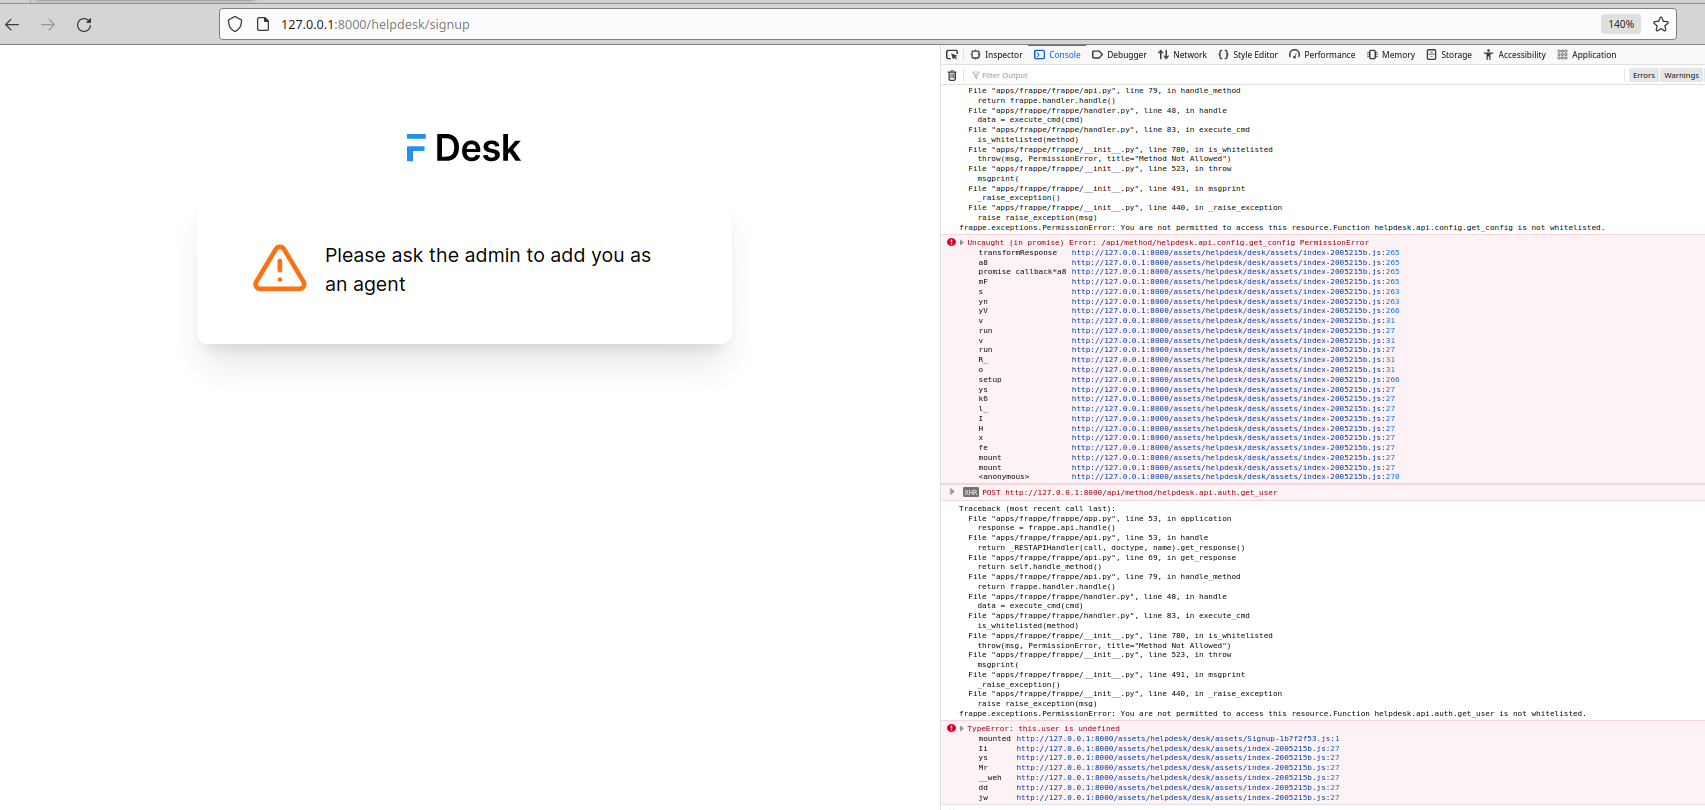This screenshot has width=1705, height=810.
Task: Click the blue Desk logo mark
Action: (416, 148)
